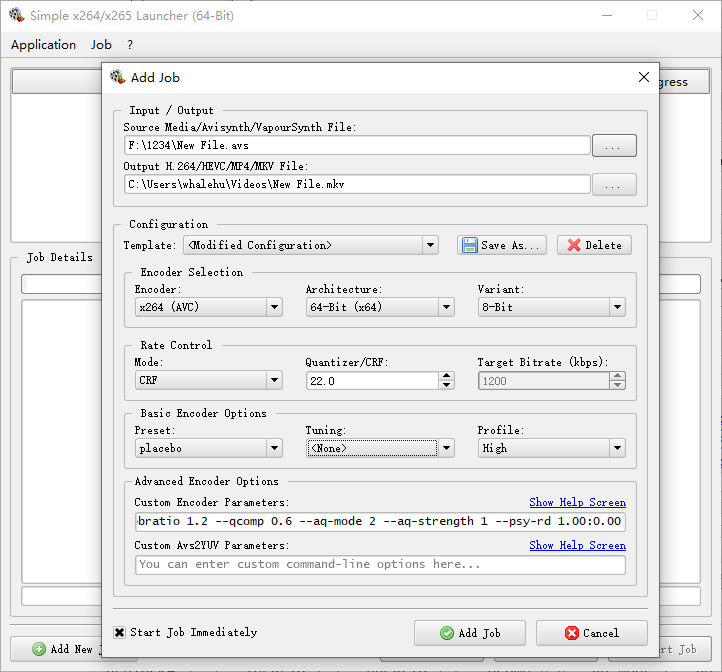Open the Job menu
The height and width of the screenshot is (672, 722).
pyautogui.click(x=101, y=45)
